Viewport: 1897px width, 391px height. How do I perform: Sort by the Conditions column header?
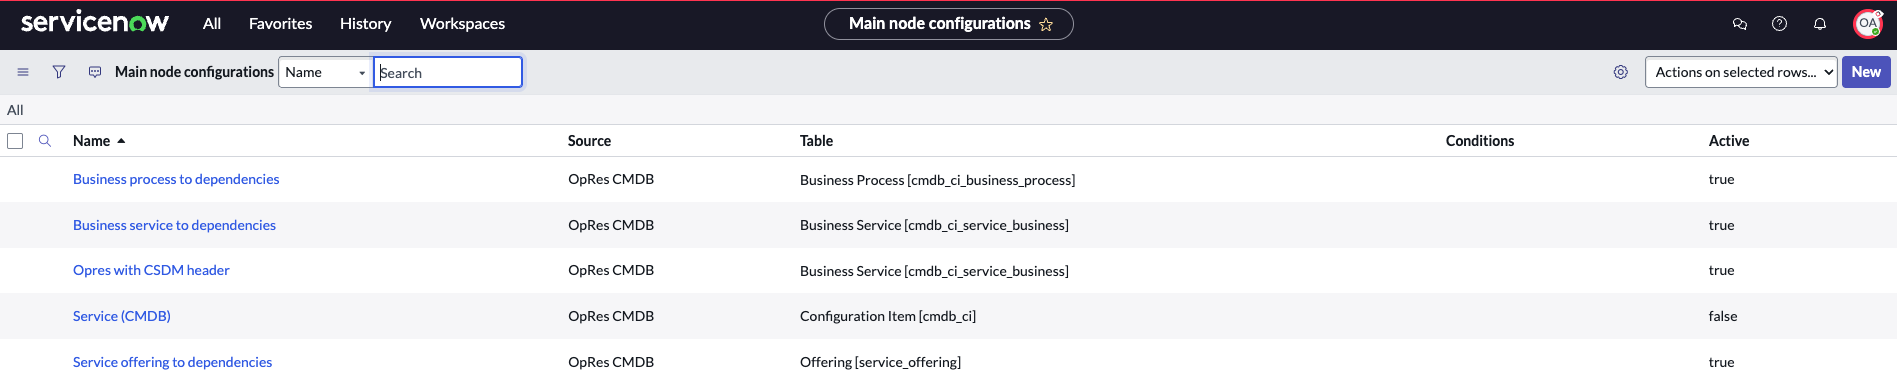(1480, 141)
